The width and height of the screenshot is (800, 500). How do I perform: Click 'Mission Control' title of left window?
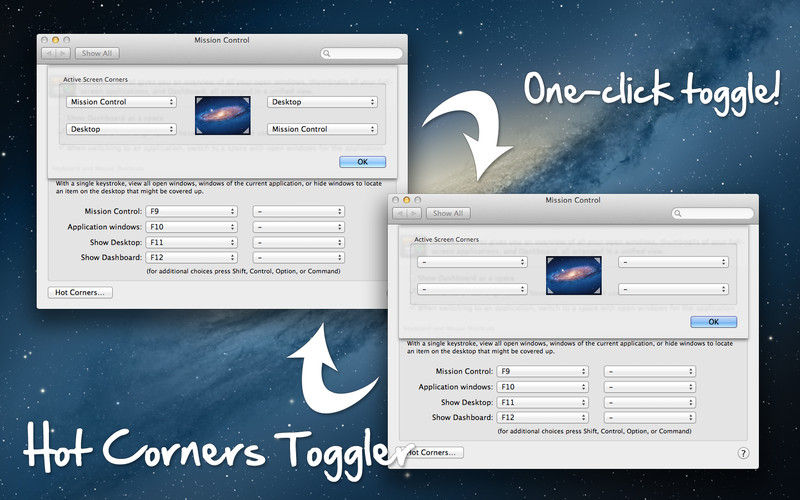pyautogui.click(x=221, y=40)
